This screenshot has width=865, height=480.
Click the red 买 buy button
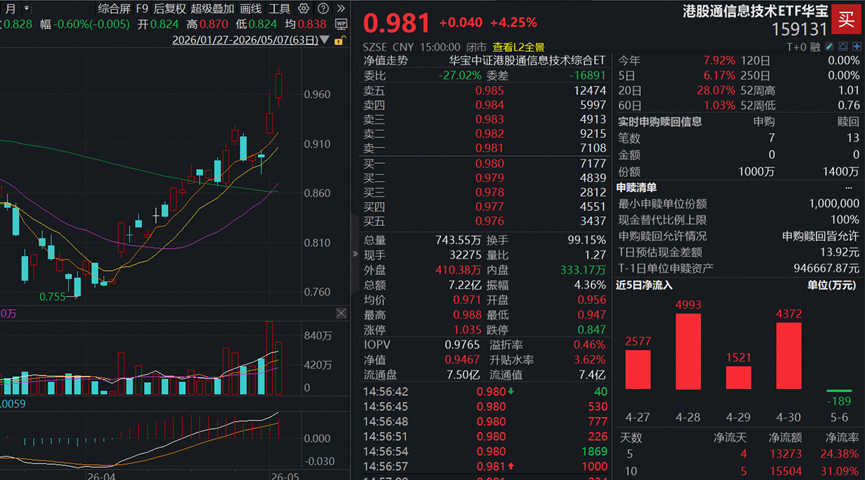846,20
